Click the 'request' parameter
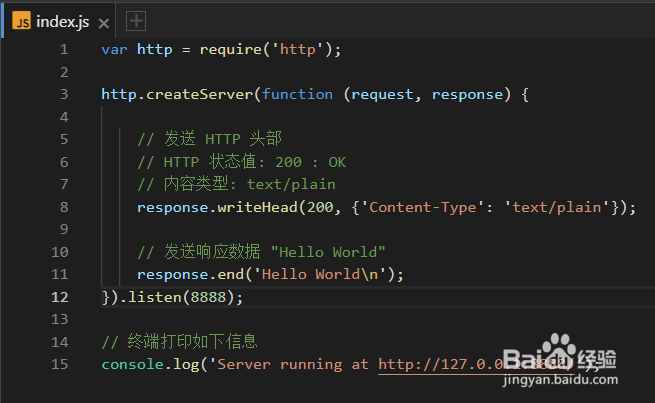 (x=382, y=95)
